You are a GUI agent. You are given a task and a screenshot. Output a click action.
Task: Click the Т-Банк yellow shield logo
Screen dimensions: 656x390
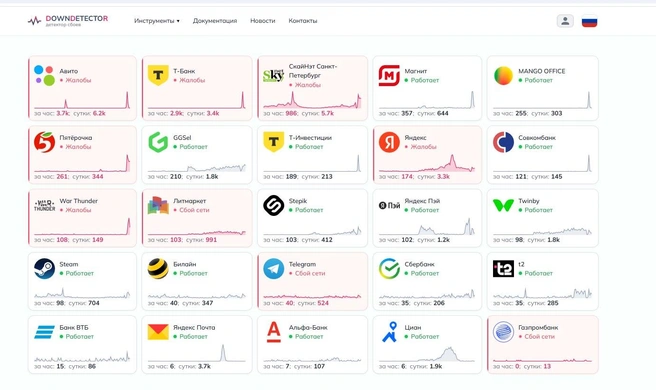[x=158, y=75]
